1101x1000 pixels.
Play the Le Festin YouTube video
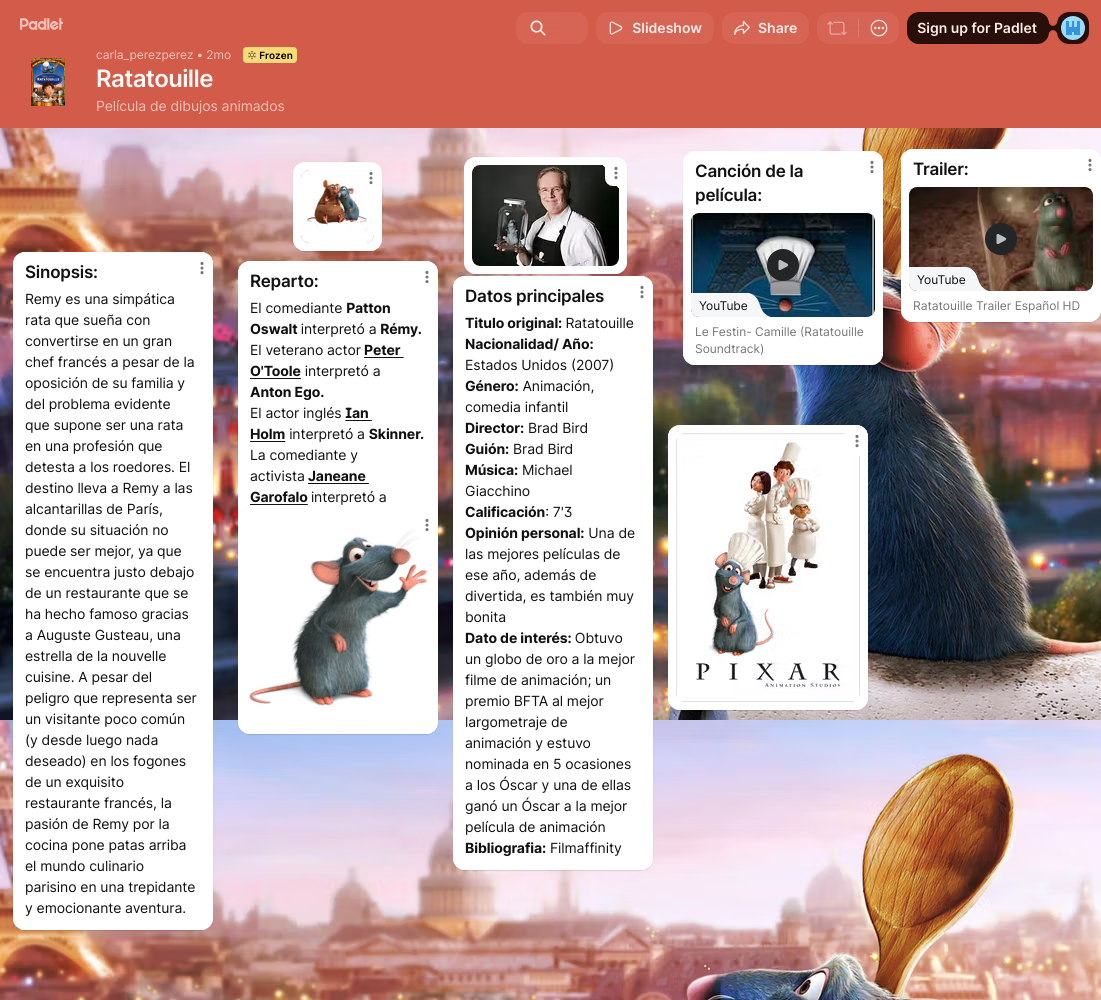783,265
